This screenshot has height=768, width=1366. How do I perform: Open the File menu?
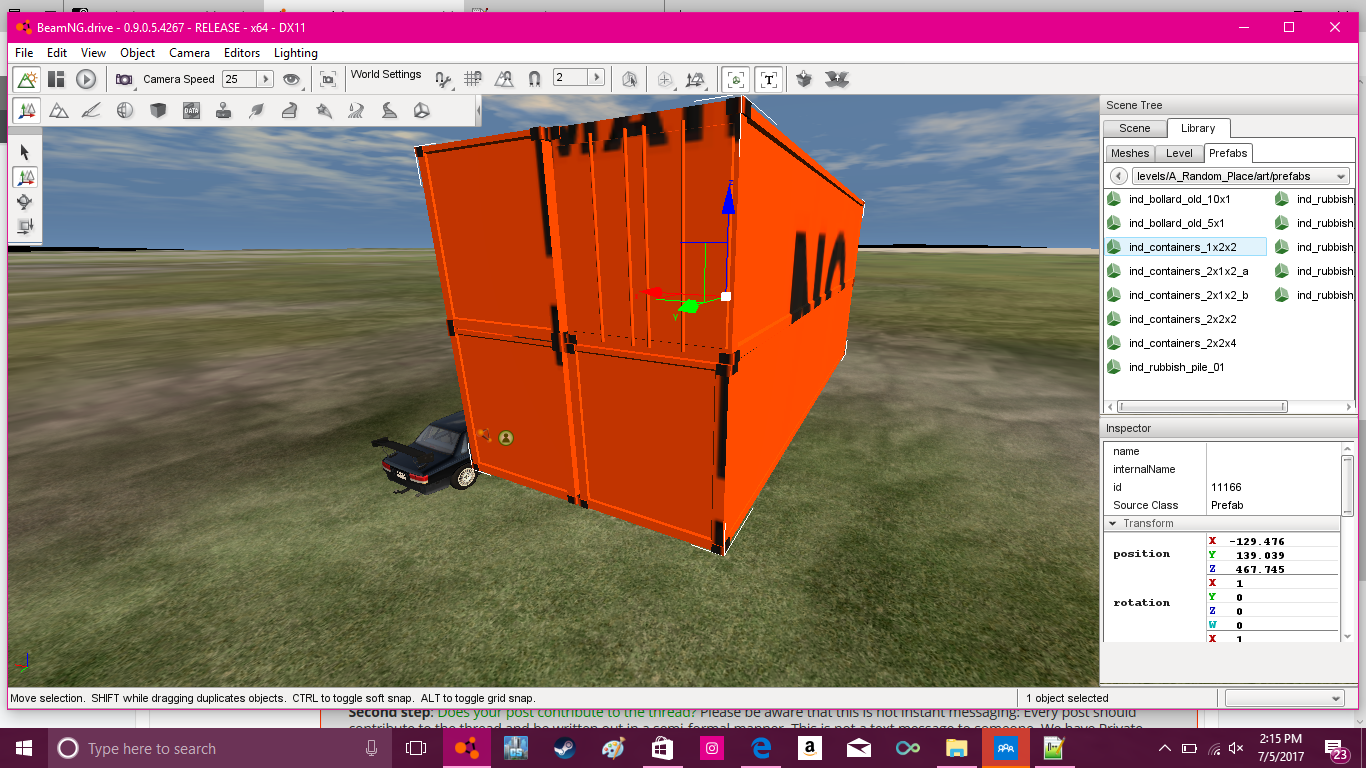point(24,53)
